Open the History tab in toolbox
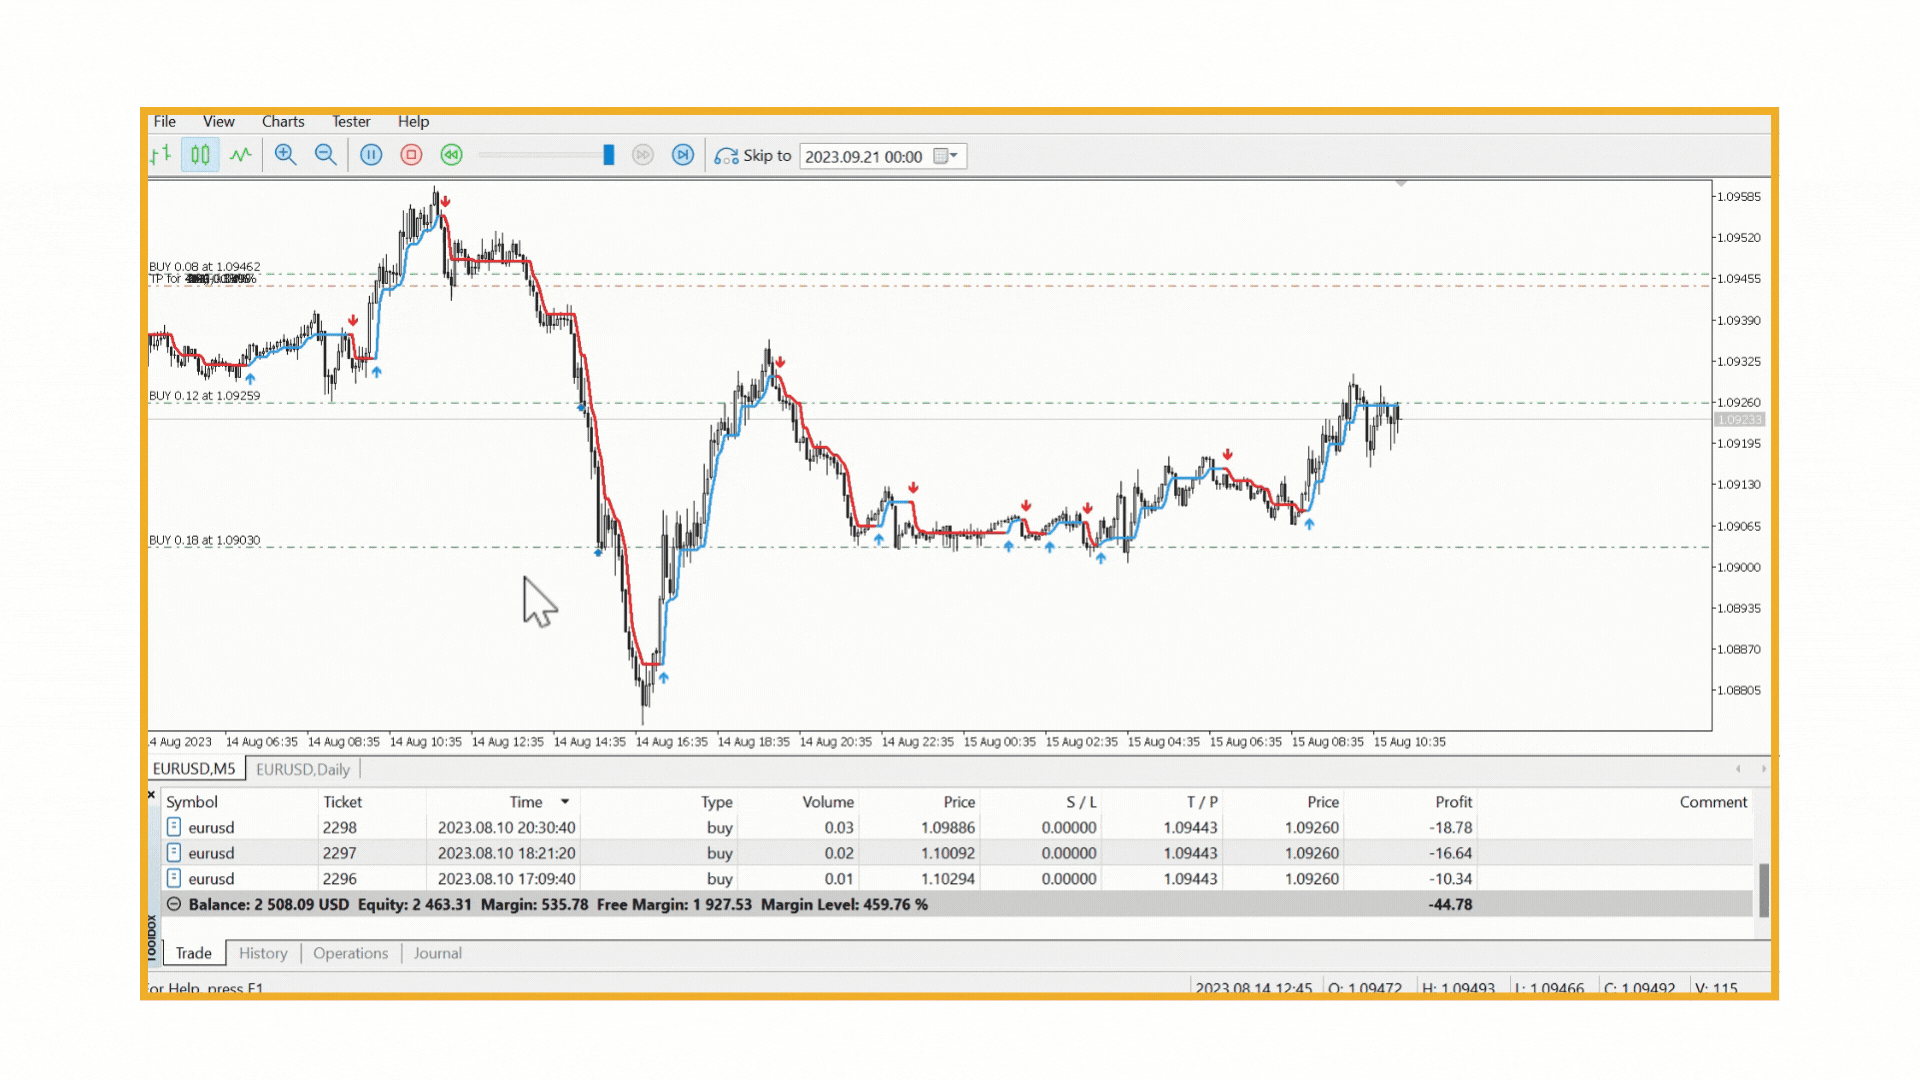Image resolution: width=1920 pixels, height=1080 pixels. point(263,953)
